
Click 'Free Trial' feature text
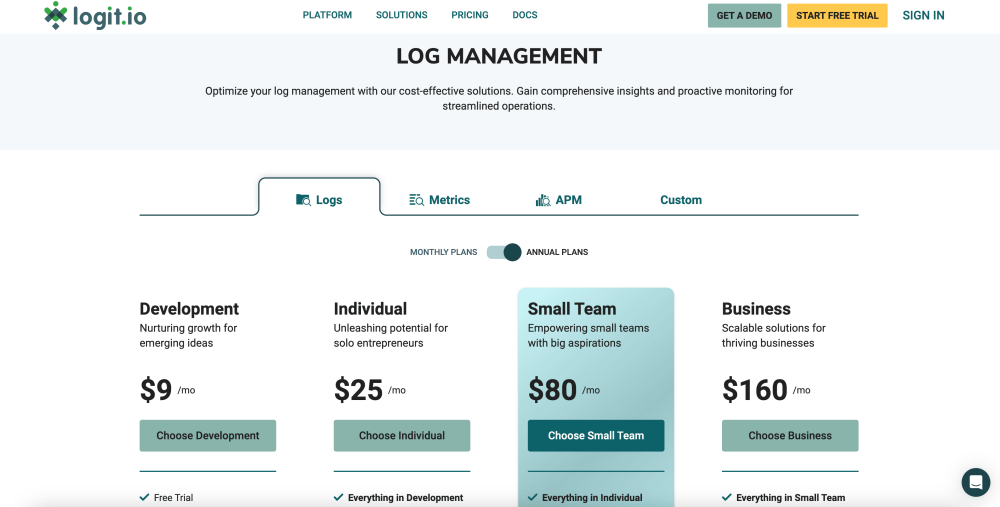[173, 497]
